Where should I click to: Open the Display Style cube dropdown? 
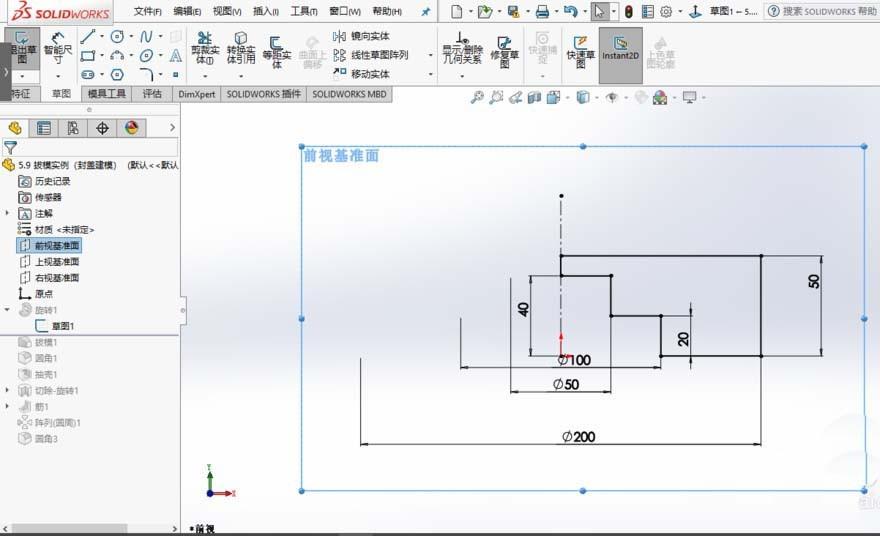[597, 98]
